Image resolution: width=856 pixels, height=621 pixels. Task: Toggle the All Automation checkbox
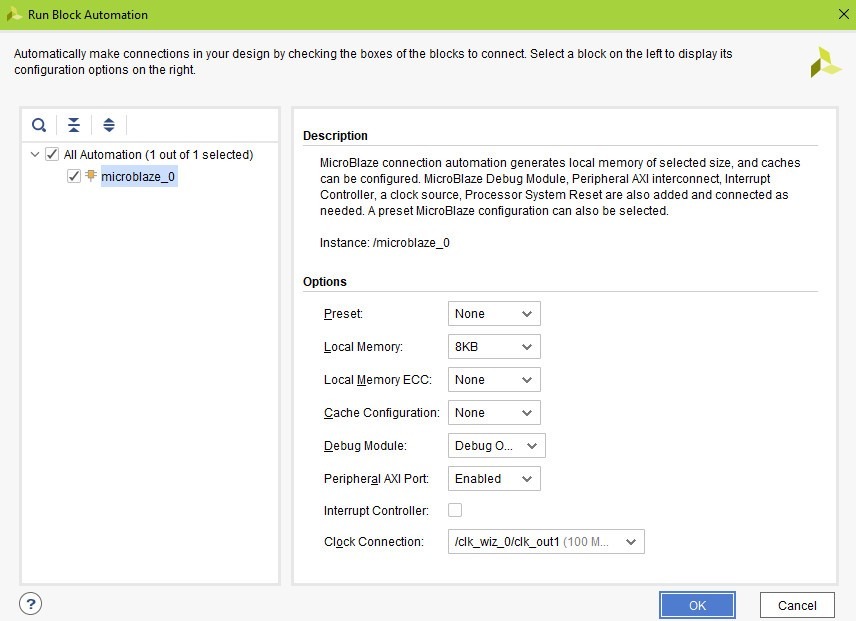point(52,155)
